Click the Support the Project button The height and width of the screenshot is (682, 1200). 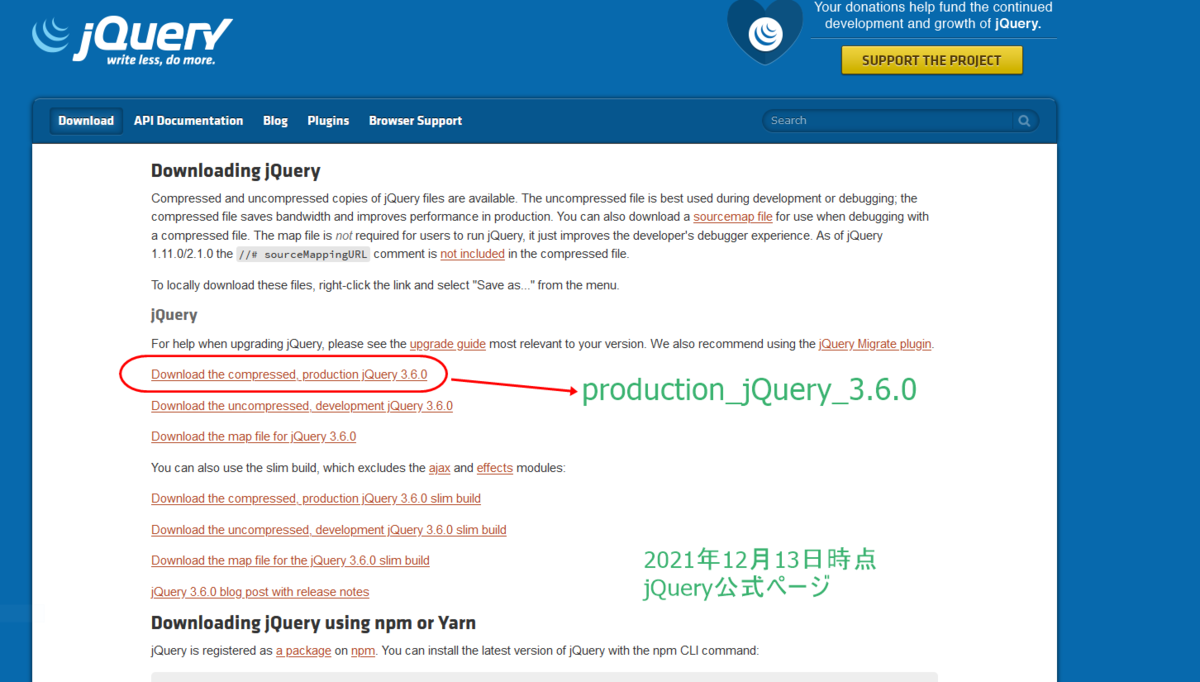931,60
